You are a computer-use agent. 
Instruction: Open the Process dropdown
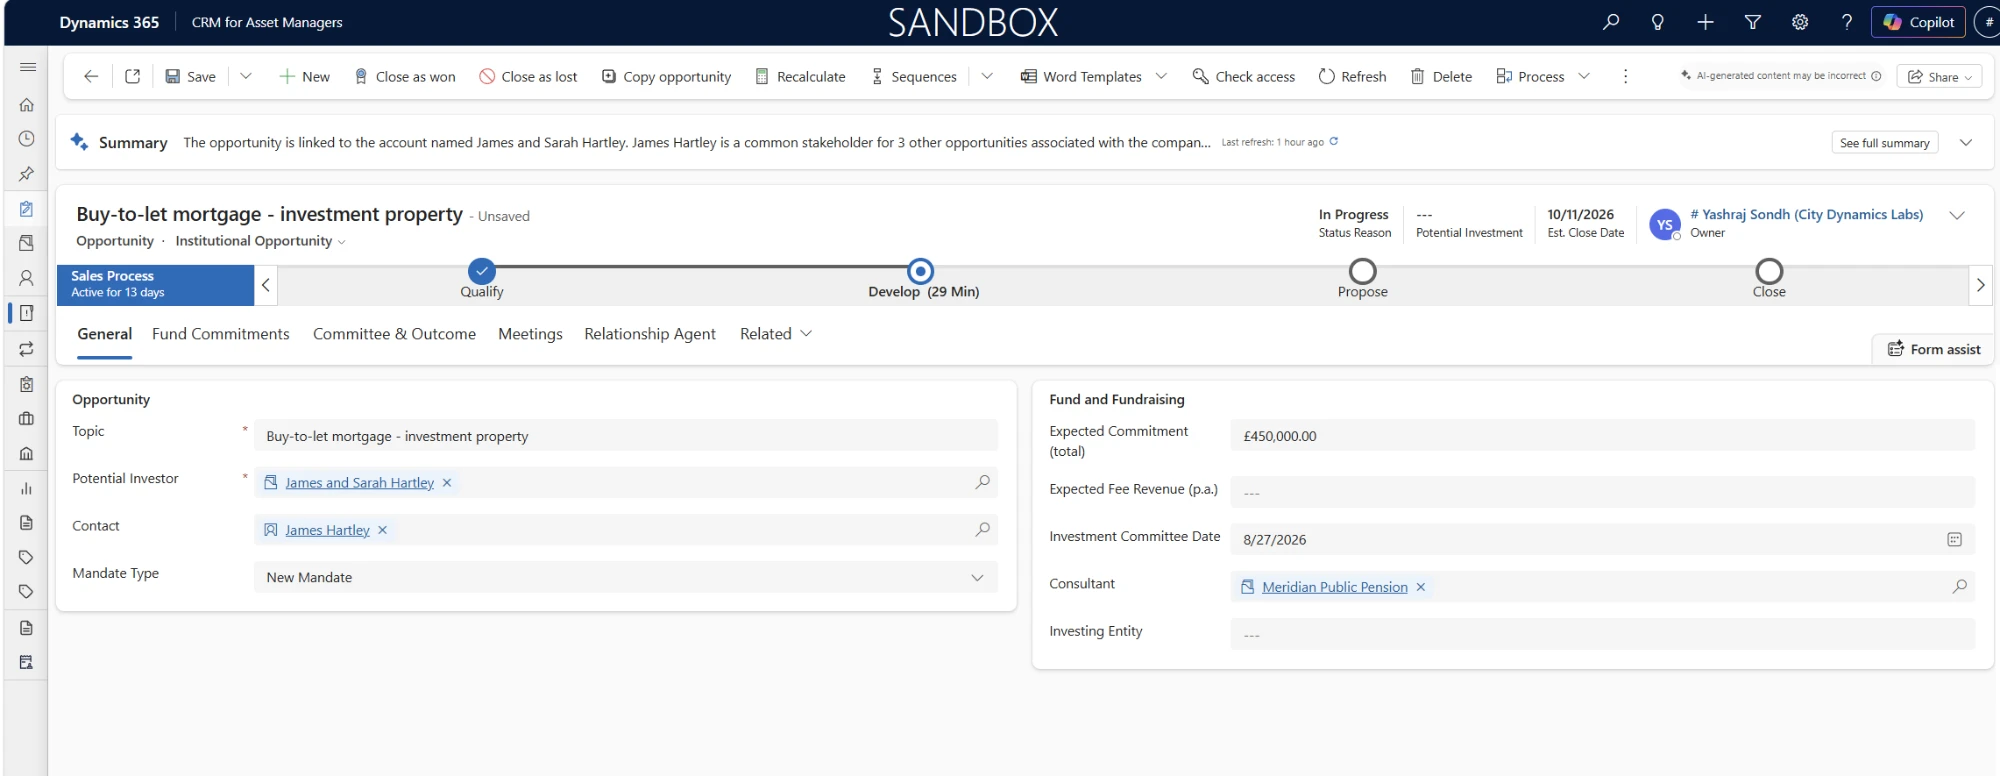(x=1543, y=76)
